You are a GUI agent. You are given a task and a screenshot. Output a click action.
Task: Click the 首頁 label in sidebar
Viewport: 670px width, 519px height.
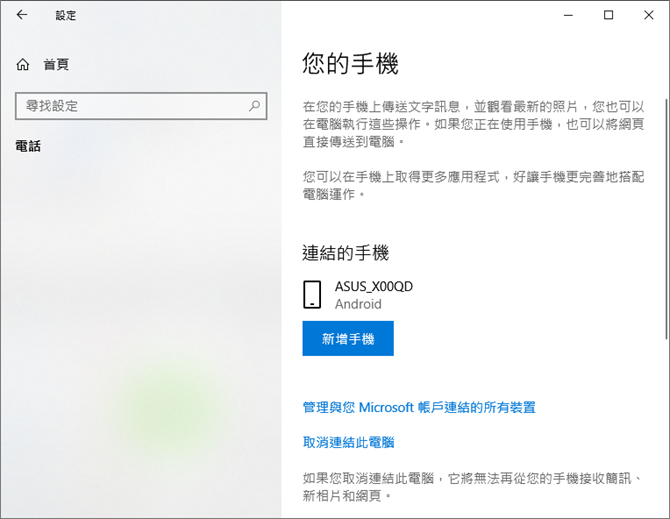56,65
